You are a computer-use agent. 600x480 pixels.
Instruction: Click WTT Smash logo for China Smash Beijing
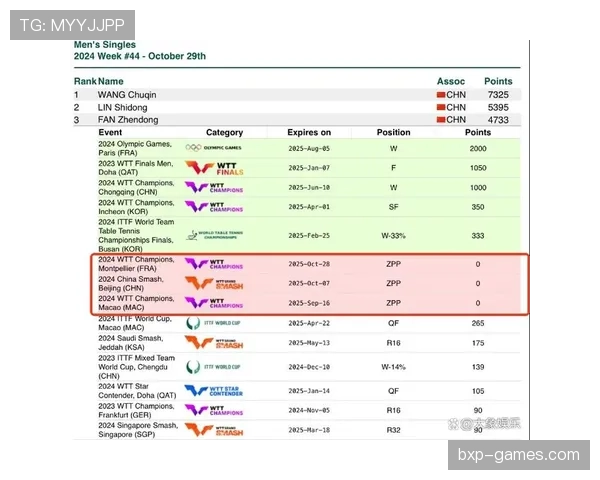214,283
